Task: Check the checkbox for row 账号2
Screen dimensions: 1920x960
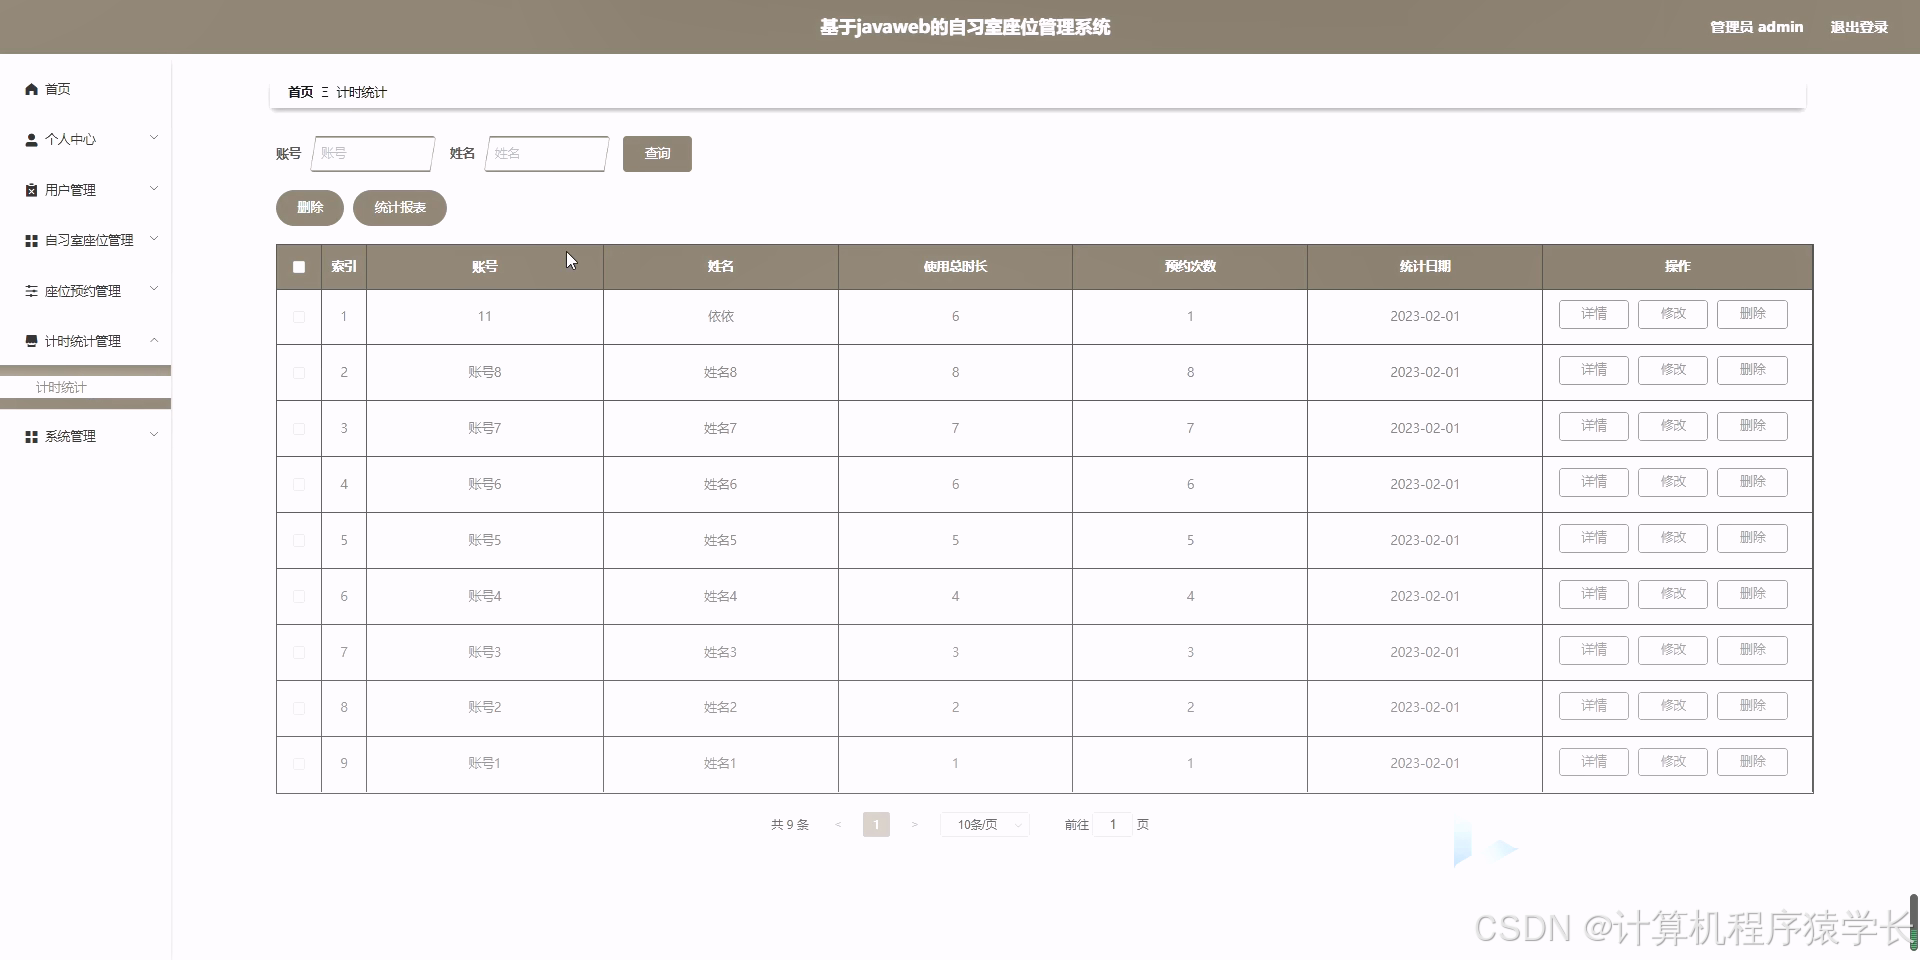Action: (x=299, y=708)
